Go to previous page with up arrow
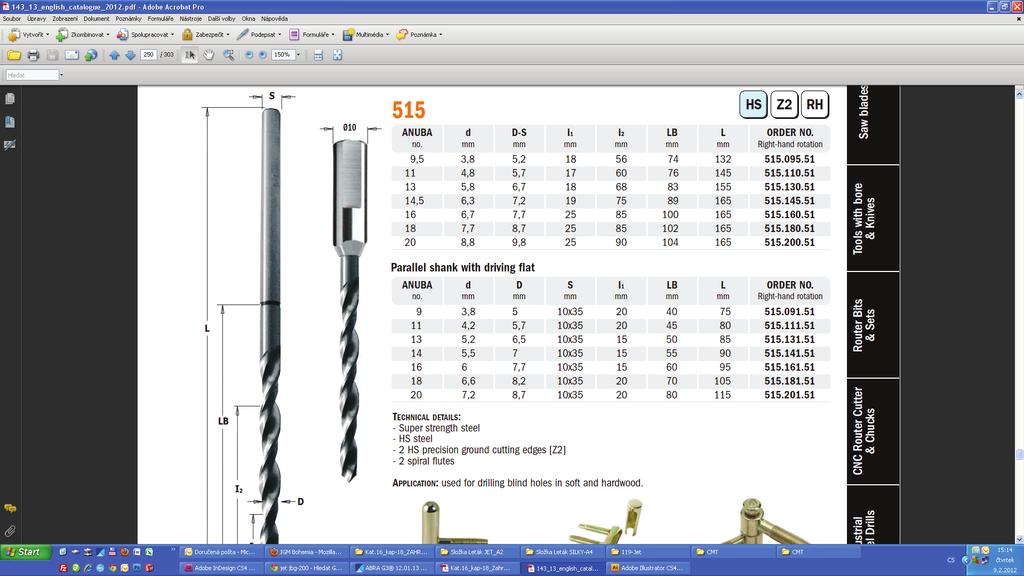 click(x=114, y=56)
